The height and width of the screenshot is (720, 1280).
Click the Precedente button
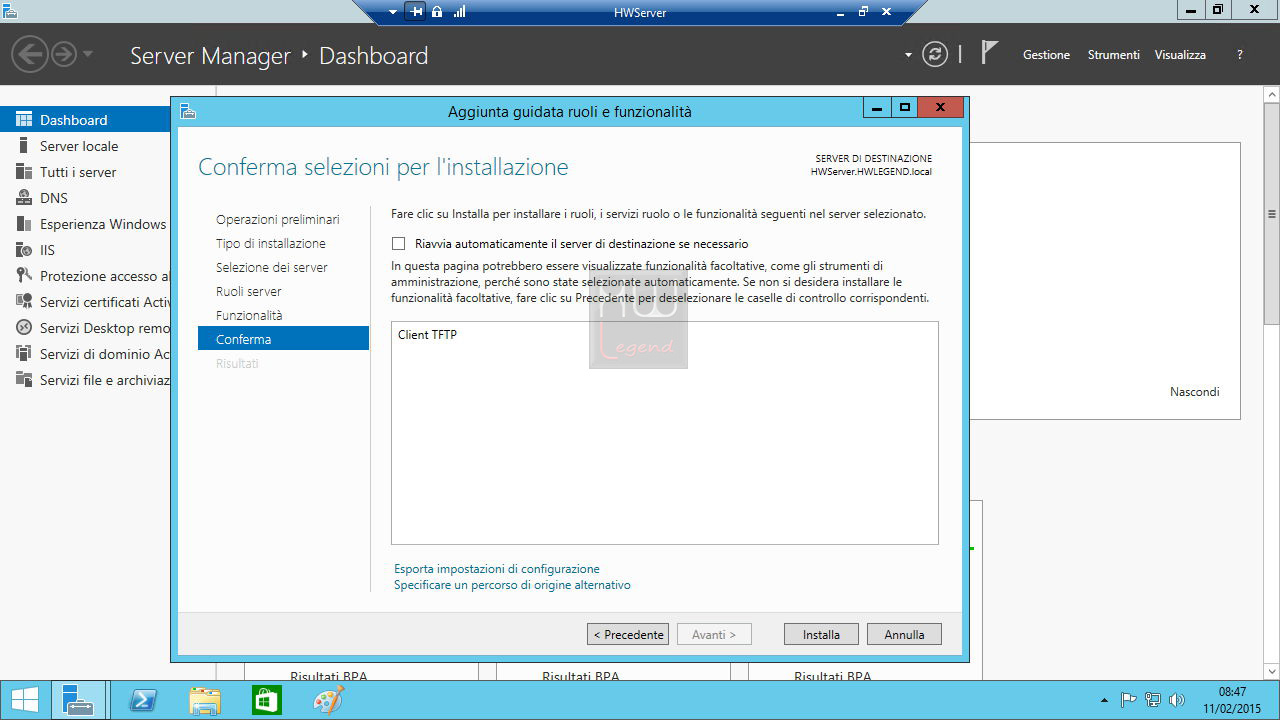point(628,634)
